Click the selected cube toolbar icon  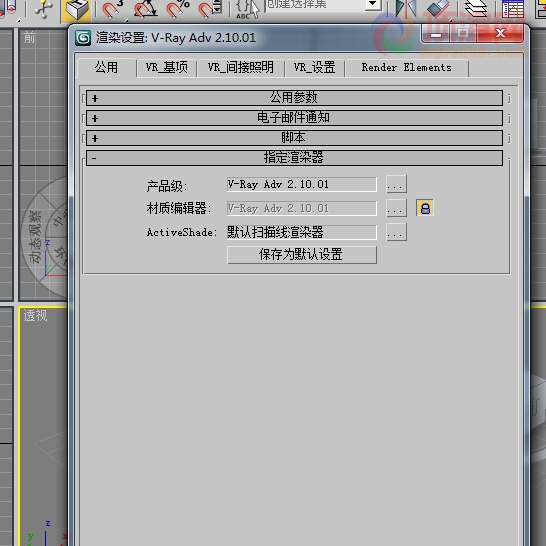tap(76, 10)
